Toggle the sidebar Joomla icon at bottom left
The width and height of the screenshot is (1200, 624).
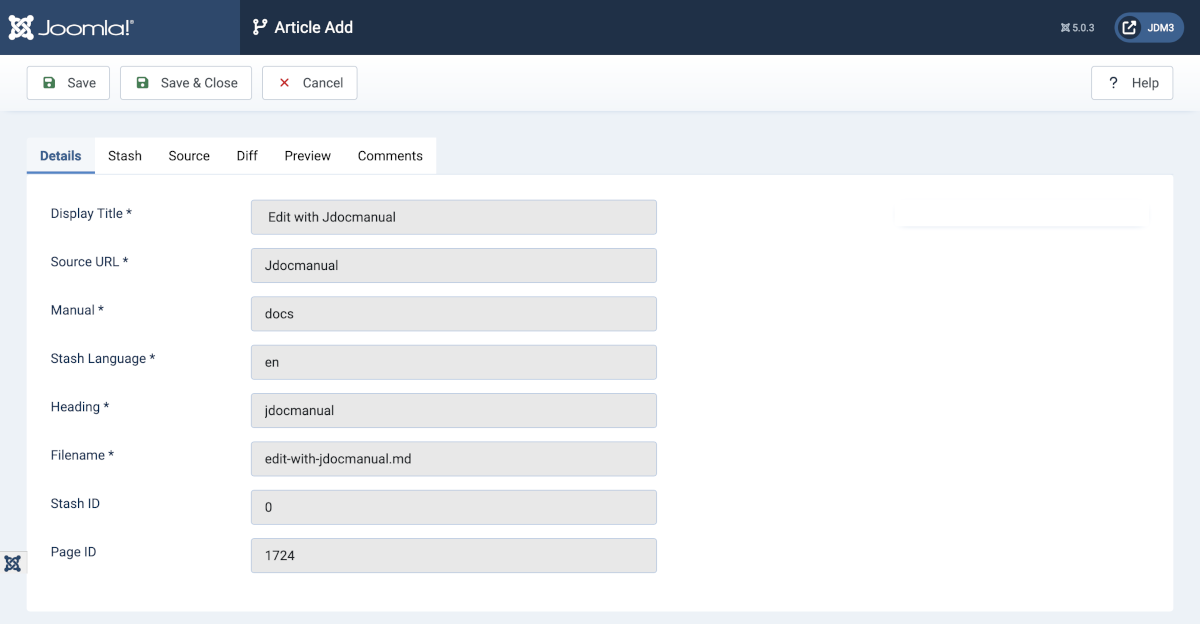tap(13, 563)
